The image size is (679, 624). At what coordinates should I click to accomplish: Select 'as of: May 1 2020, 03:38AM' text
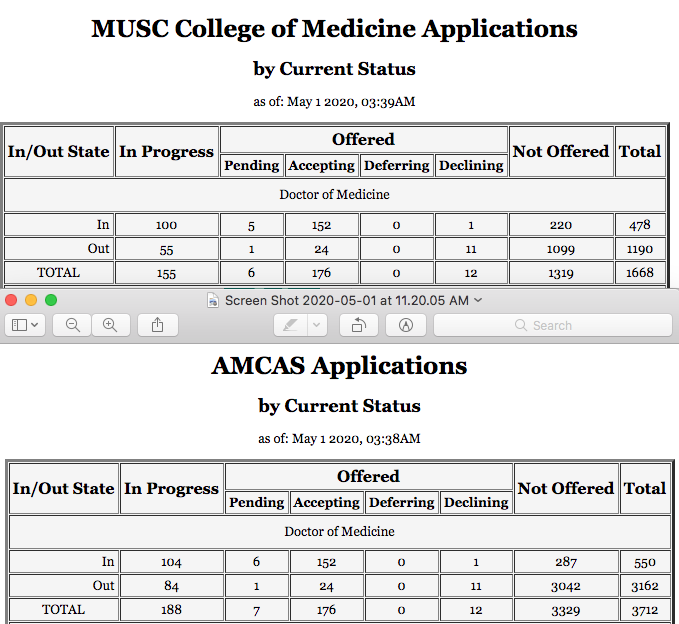[x=339, y=439]
